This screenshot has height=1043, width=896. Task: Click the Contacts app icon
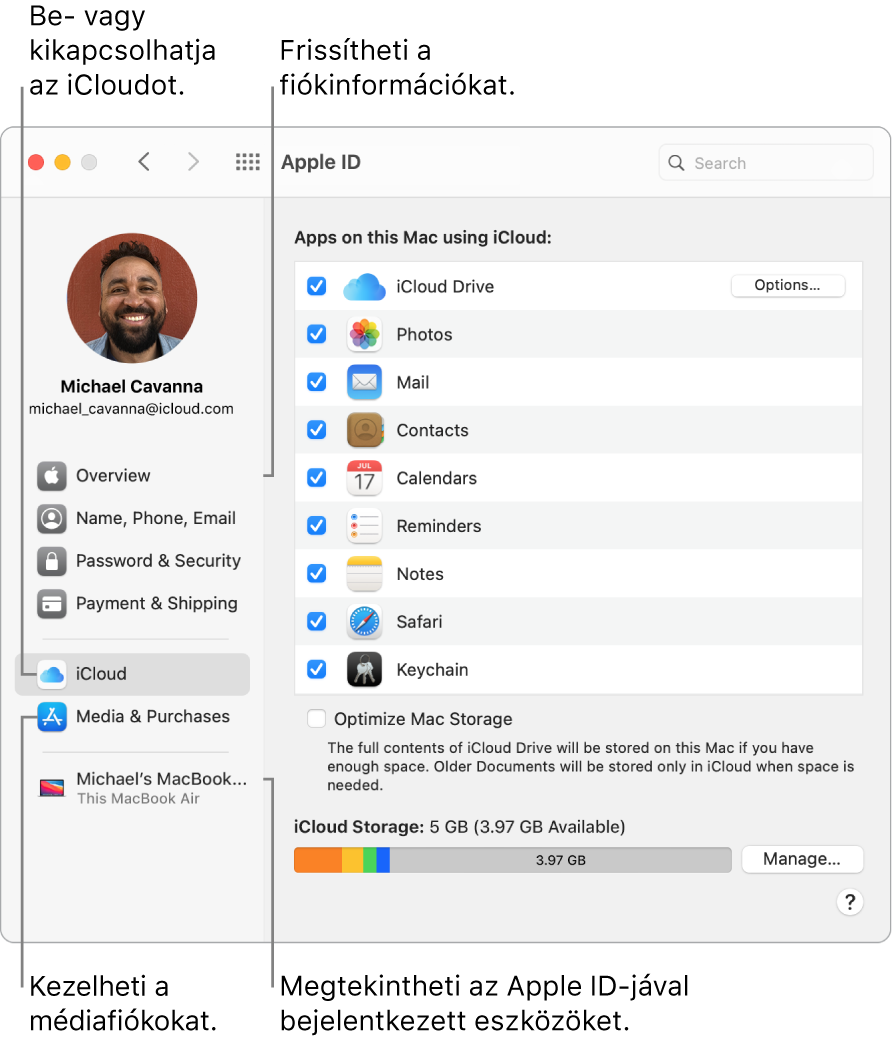pos(365,430)
